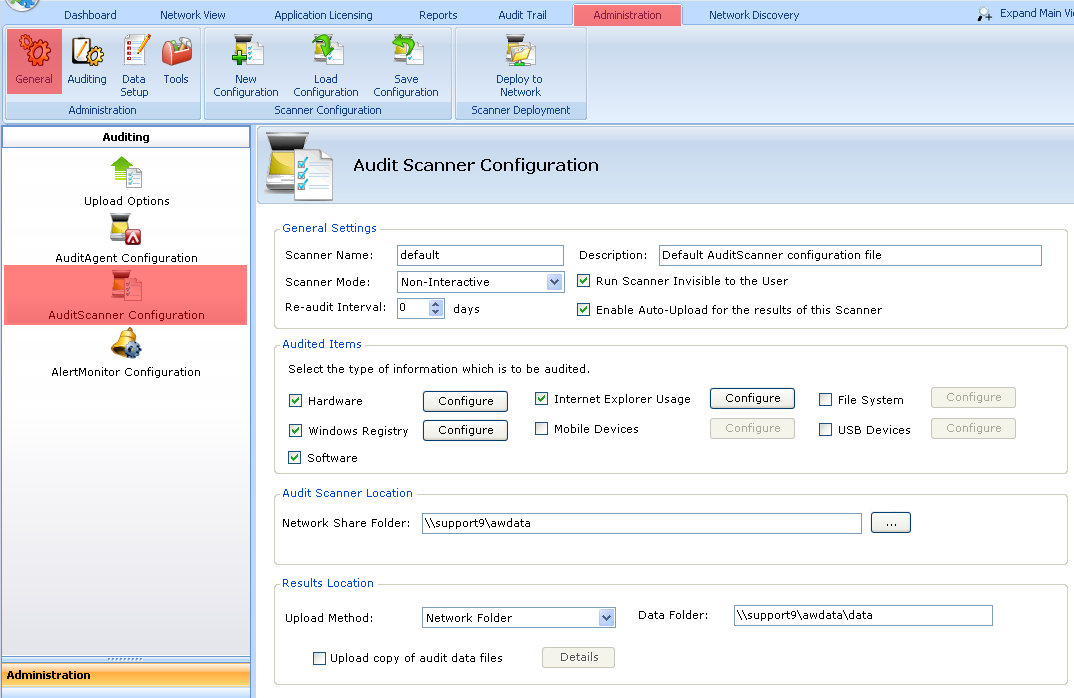Create a New Configuration

246,66
